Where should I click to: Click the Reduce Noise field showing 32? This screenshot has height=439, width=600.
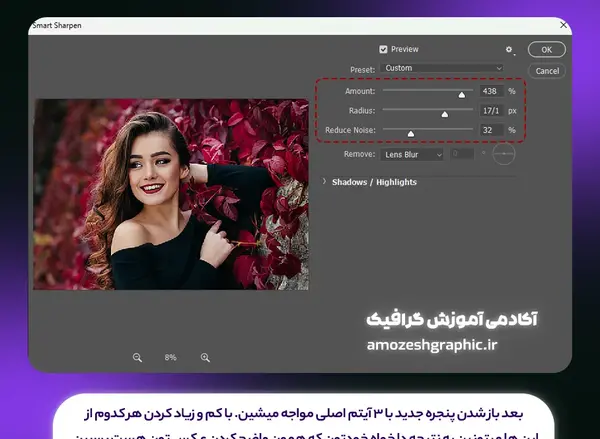(492, 130)
